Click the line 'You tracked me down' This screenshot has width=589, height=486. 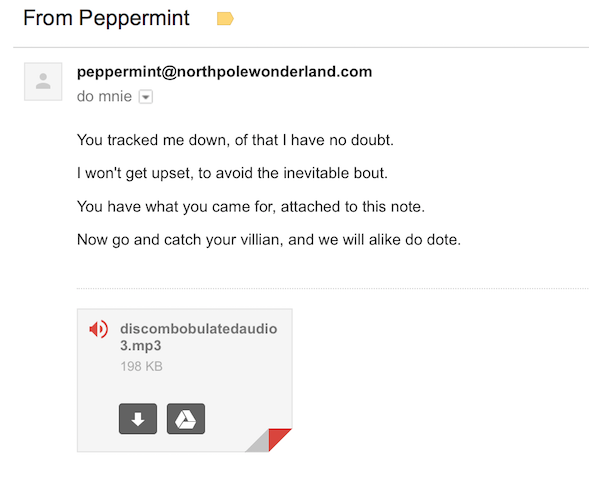(x=235, y=140)
